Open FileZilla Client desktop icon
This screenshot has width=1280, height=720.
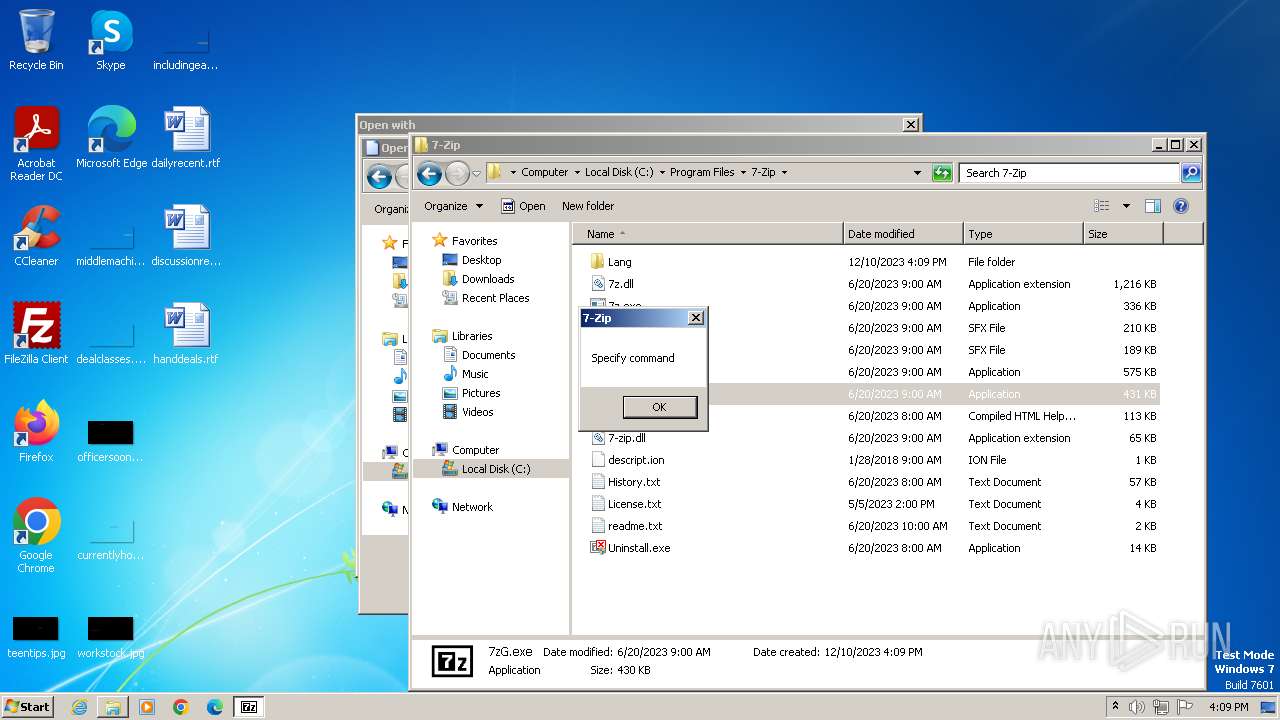click(36, 333)
